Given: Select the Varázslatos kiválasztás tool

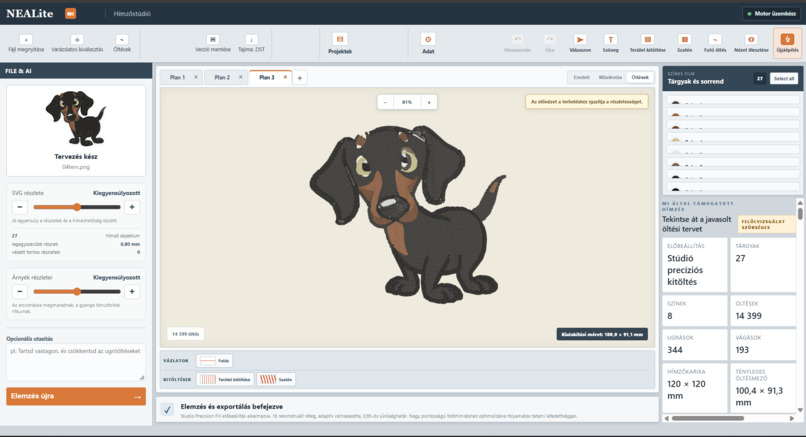Looking at the screenshot, I should tap(77, 44).
